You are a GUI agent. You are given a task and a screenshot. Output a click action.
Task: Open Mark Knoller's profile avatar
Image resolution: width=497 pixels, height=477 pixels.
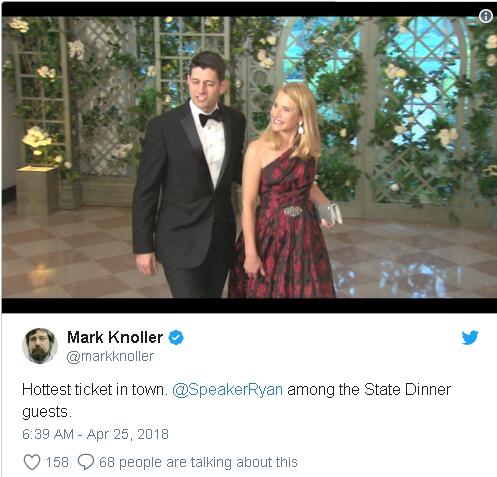[40, 346]
